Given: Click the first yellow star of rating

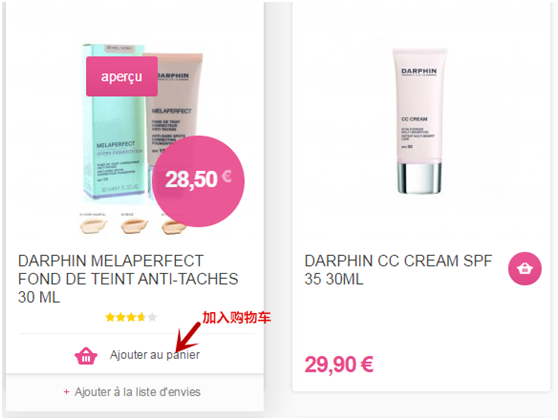Looking at the screenshot, I should pyautogui.click(x=110, y=317).
